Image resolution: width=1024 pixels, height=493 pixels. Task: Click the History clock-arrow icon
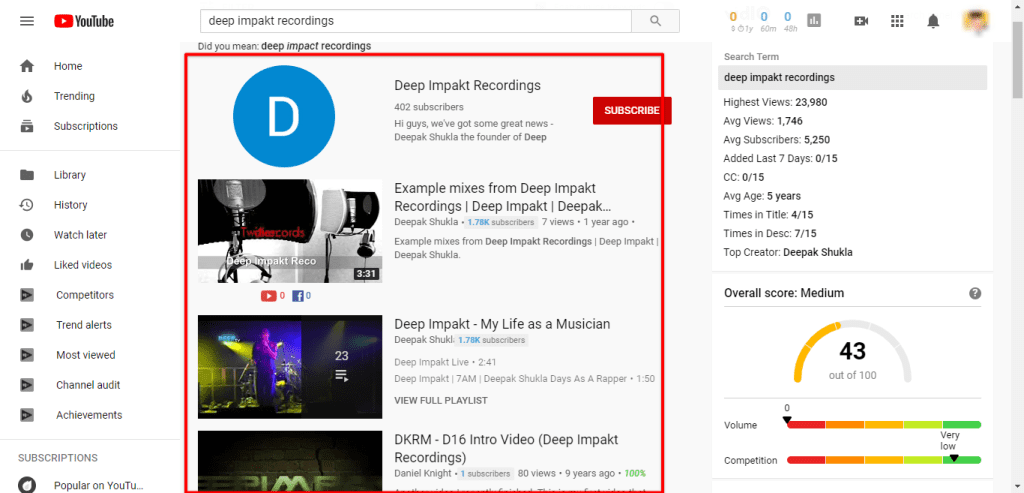tap(27, 205)
